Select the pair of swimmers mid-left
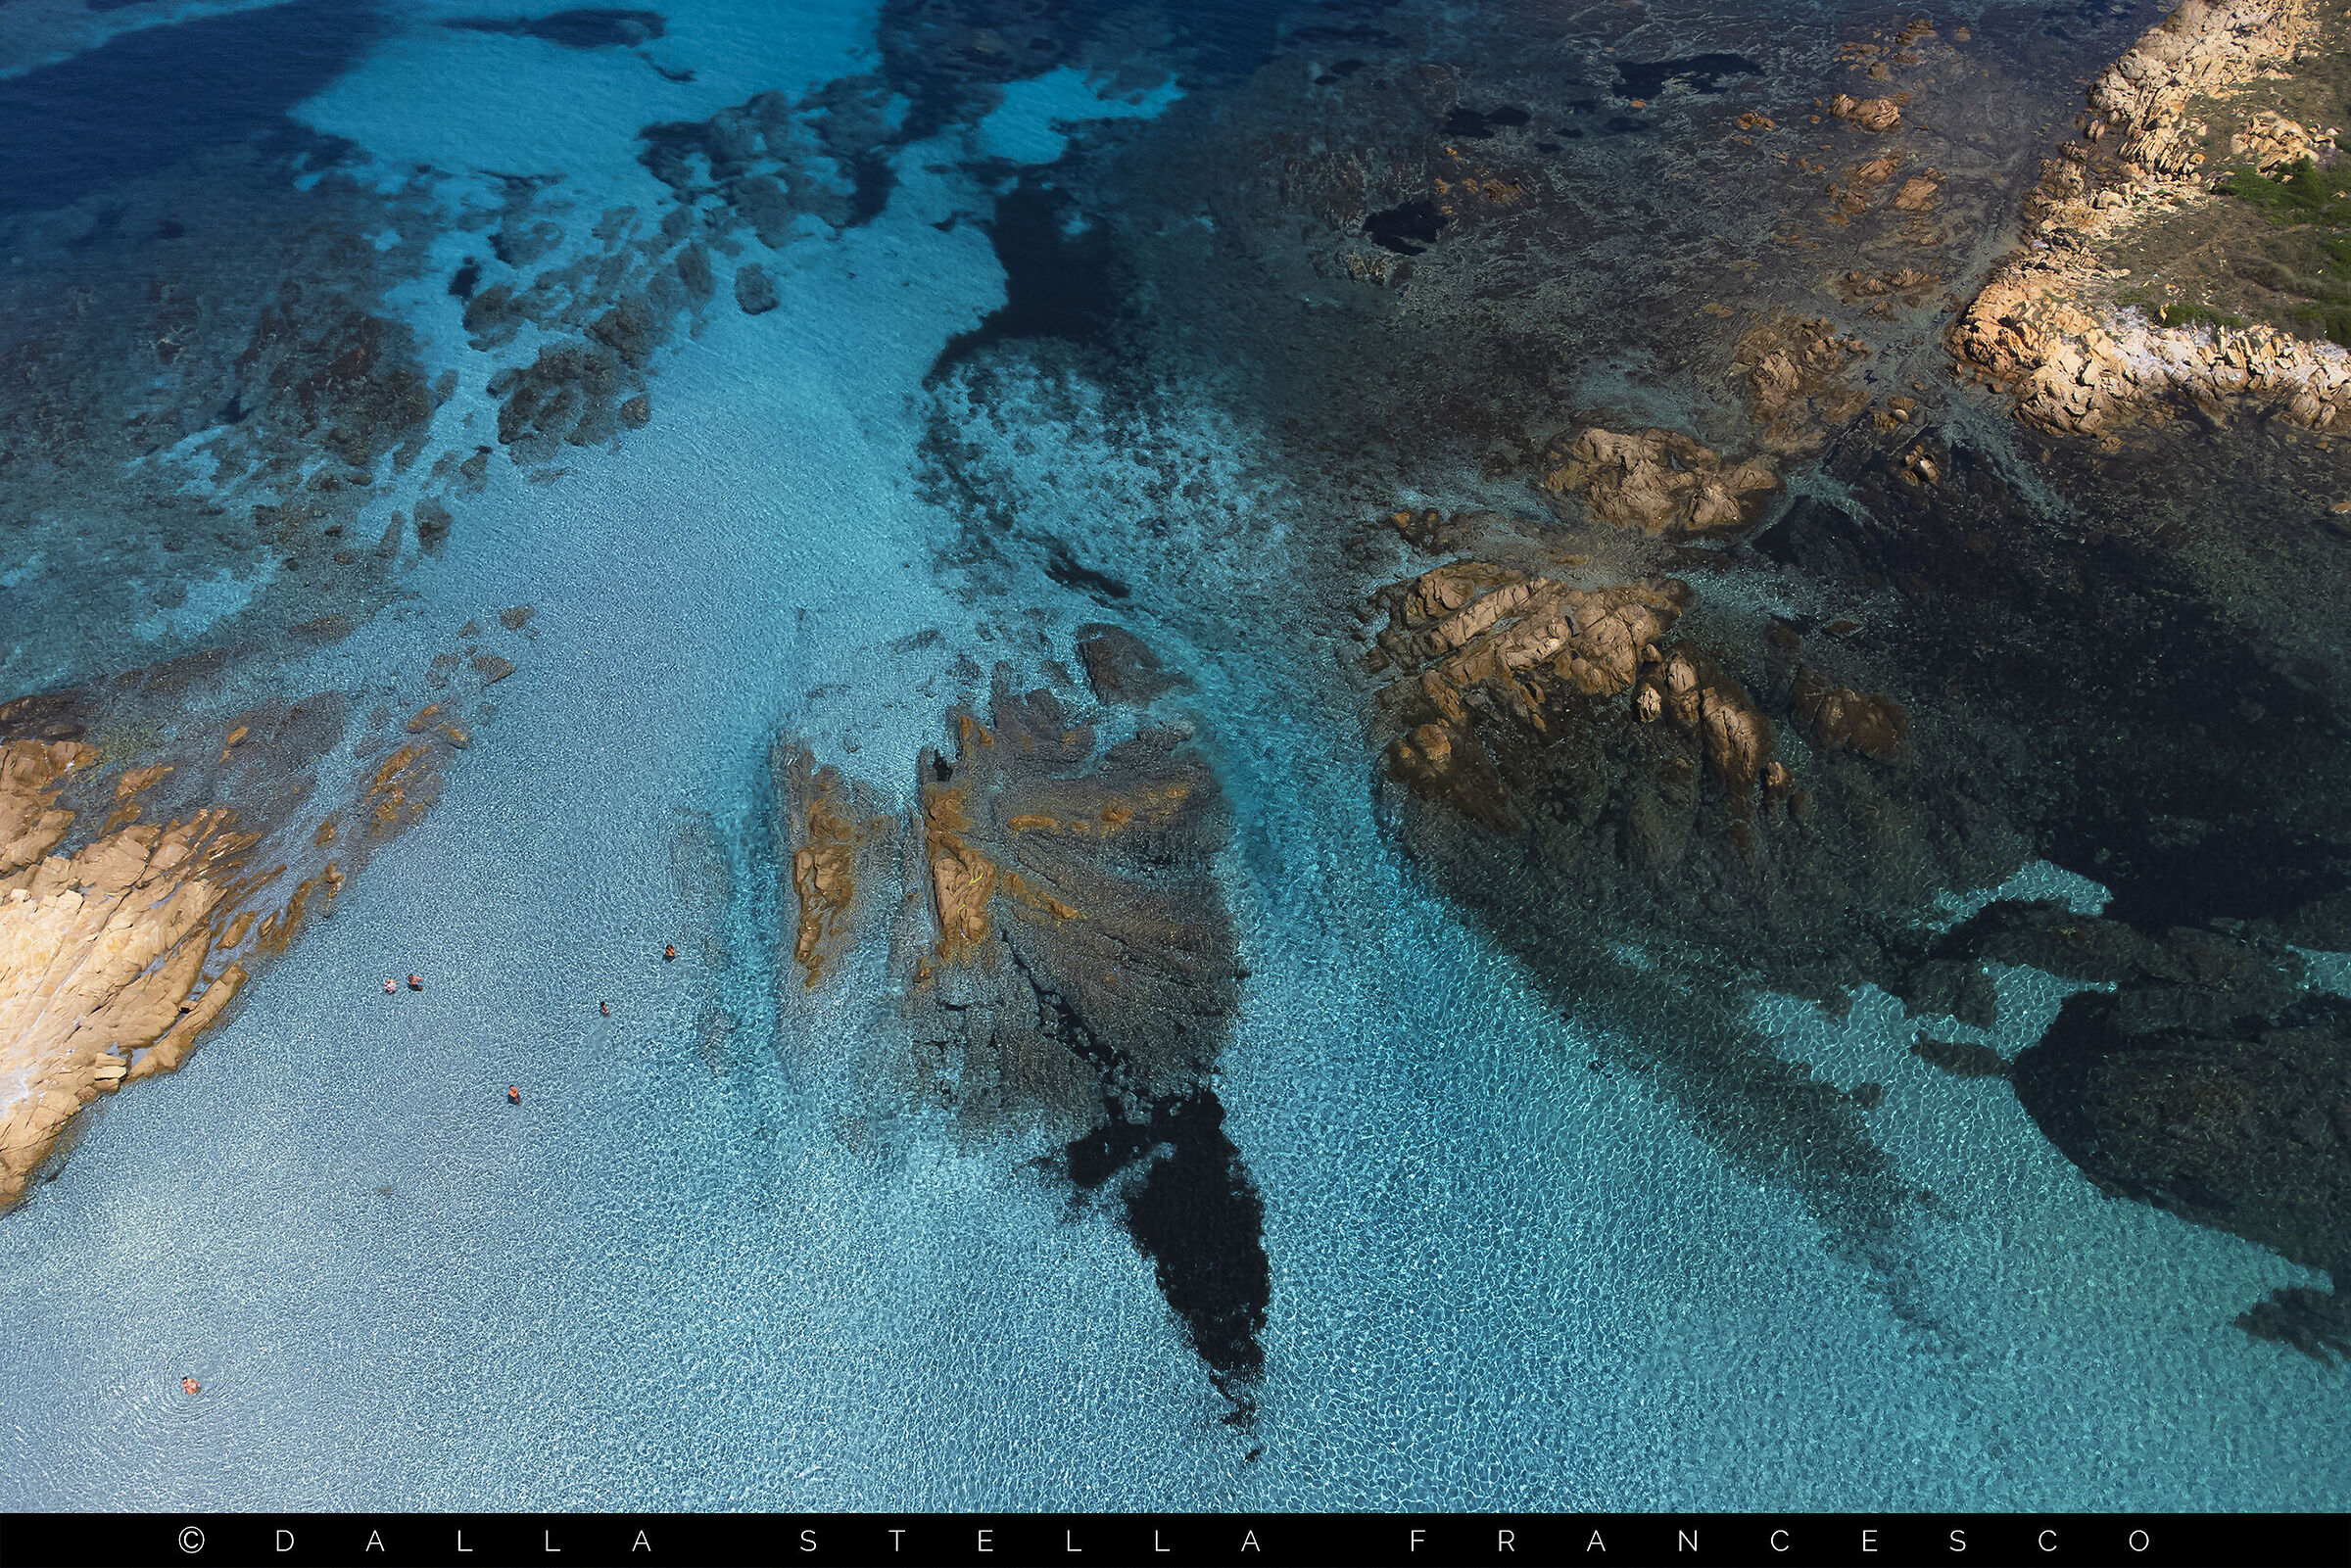2351x1568 pixels. click(x=400, y=985)
